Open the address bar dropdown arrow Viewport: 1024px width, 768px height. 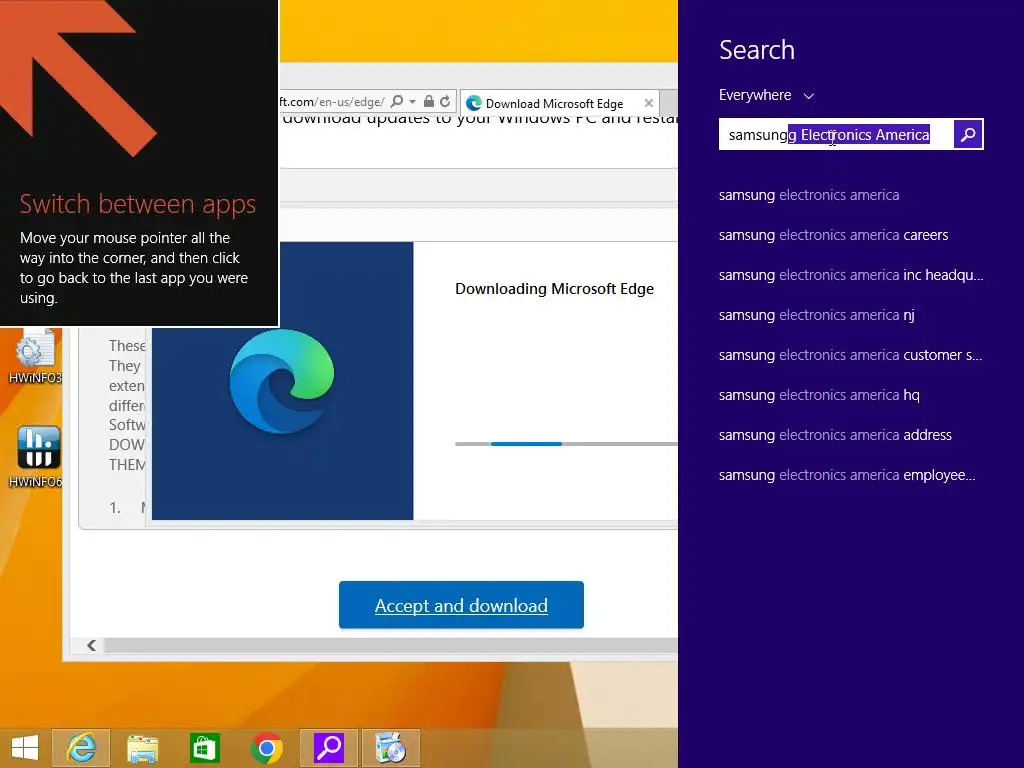coord(412,102)
